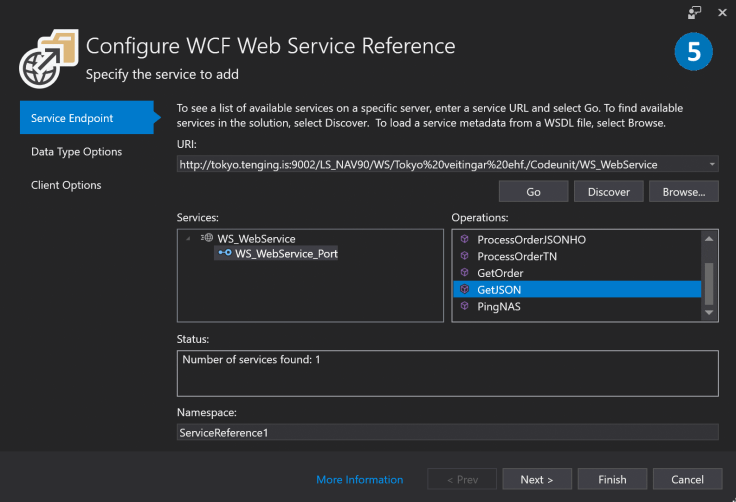Click the Namespace text field
Viewport: 736px width, 502px height.
[x=447, y=432]
